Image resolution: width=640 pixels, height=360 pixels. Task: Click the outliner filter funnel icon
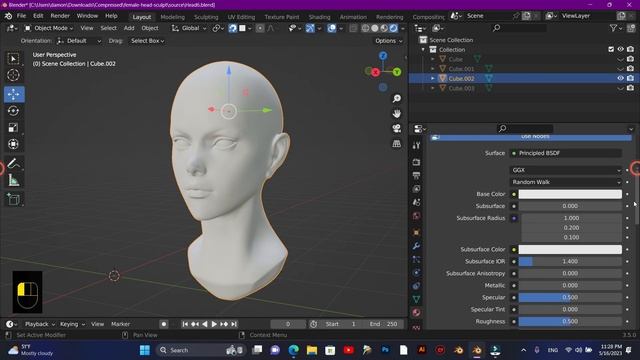tap(613, 28)
